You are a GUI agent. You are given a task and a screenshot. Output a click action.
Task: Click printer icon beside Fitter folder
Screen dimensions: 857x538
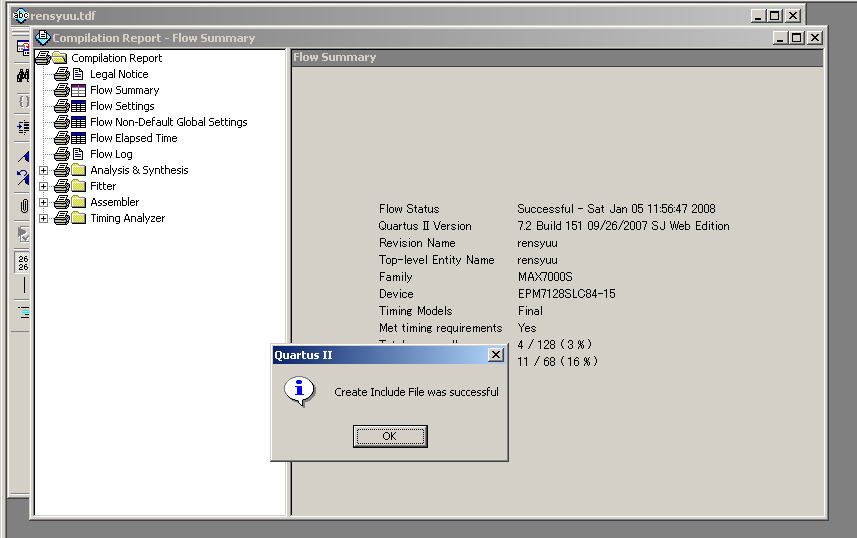62,186
